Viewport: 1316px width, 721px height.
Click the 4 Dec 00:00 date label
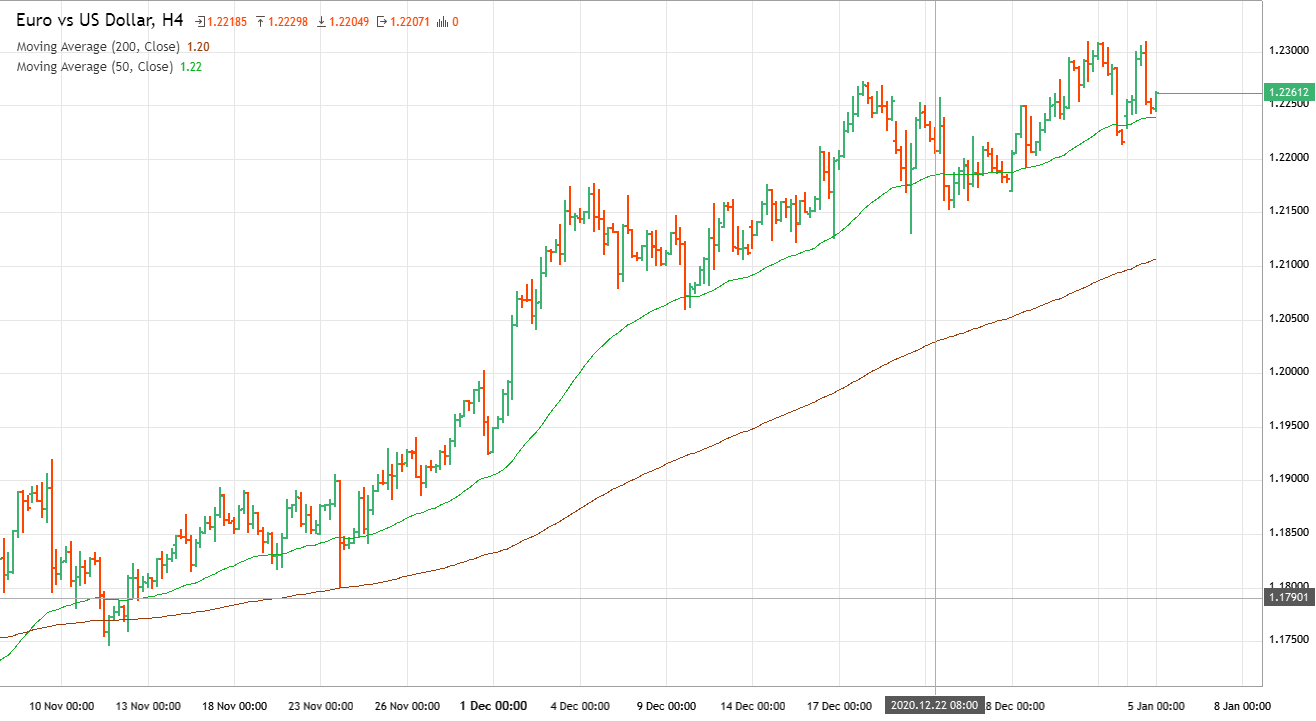click(x=579, y=706)
